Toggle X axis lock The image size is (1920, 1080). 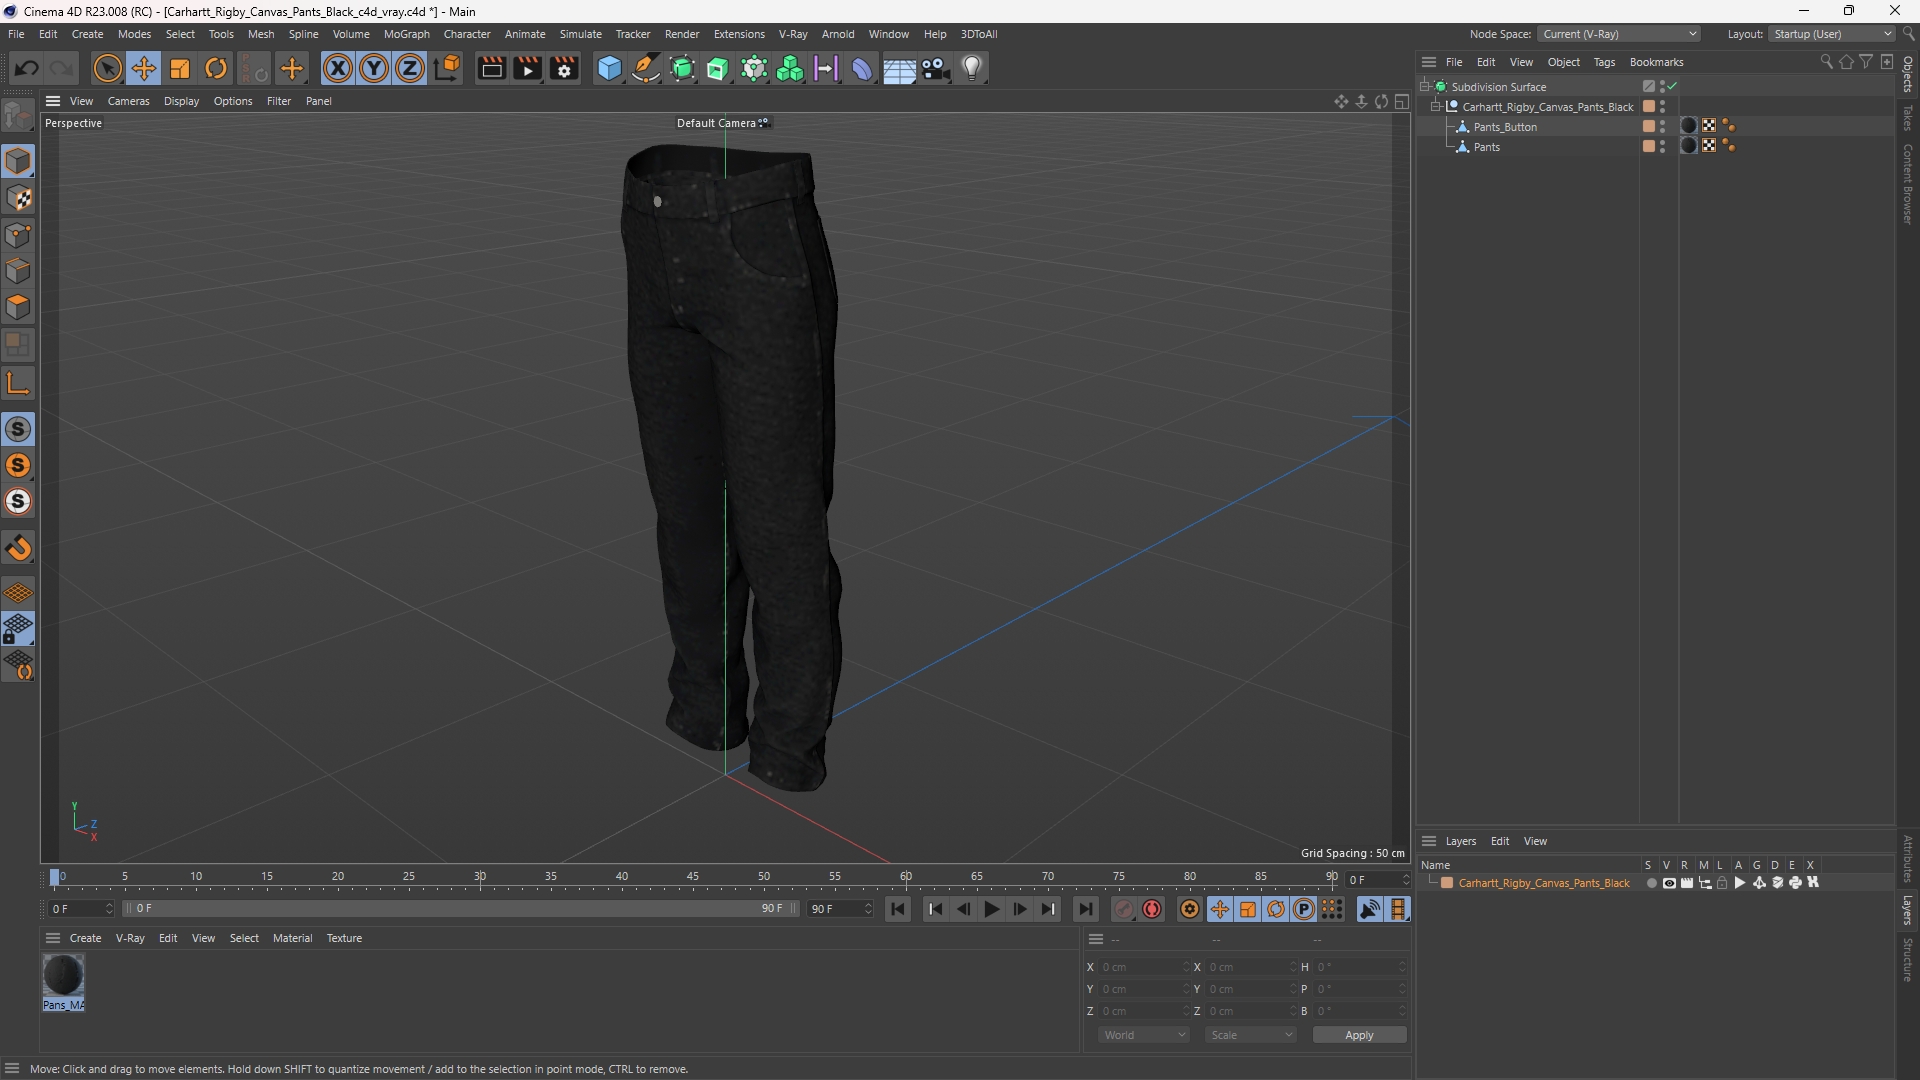338,69
